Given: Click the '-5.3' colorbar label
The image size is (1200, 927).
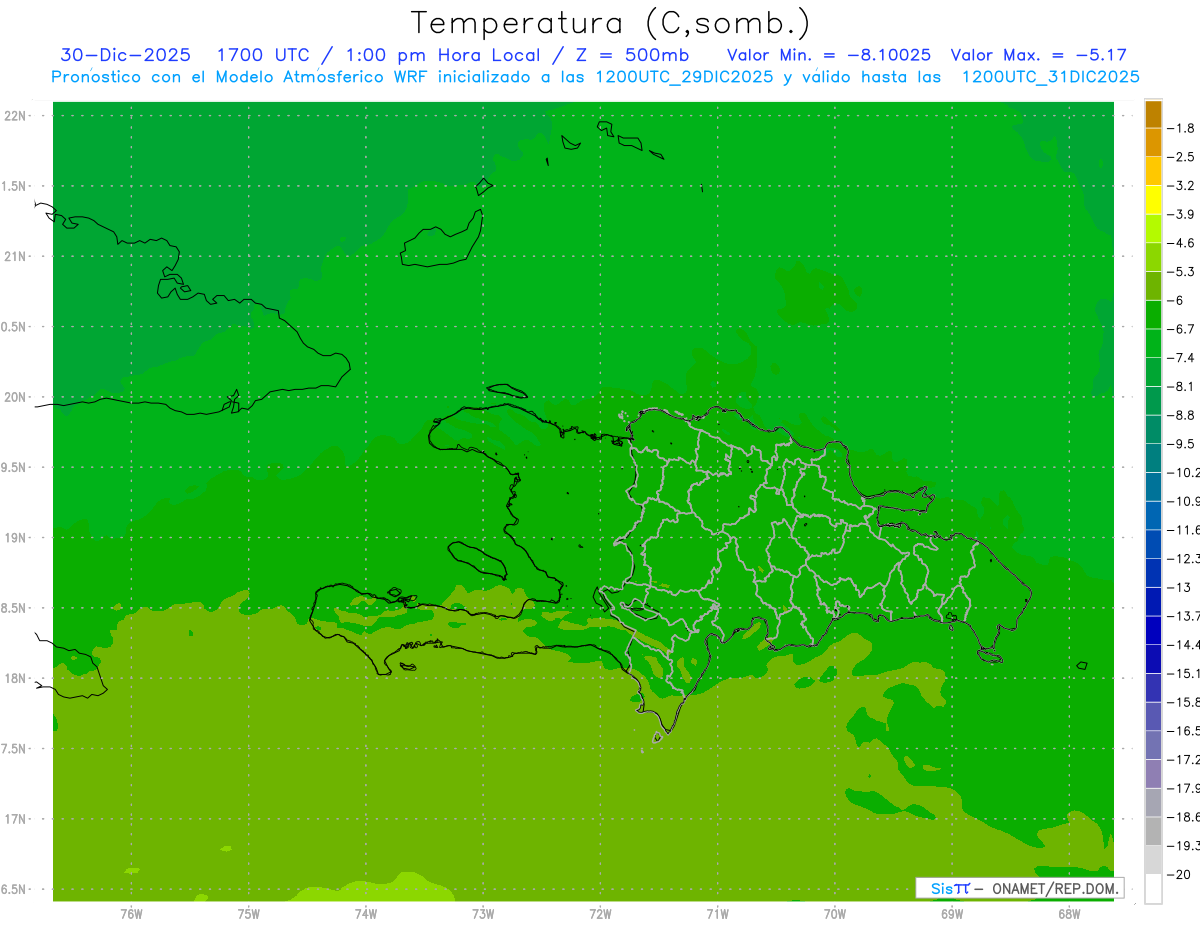Looking at the screenshot, I should pos(1182,272).
